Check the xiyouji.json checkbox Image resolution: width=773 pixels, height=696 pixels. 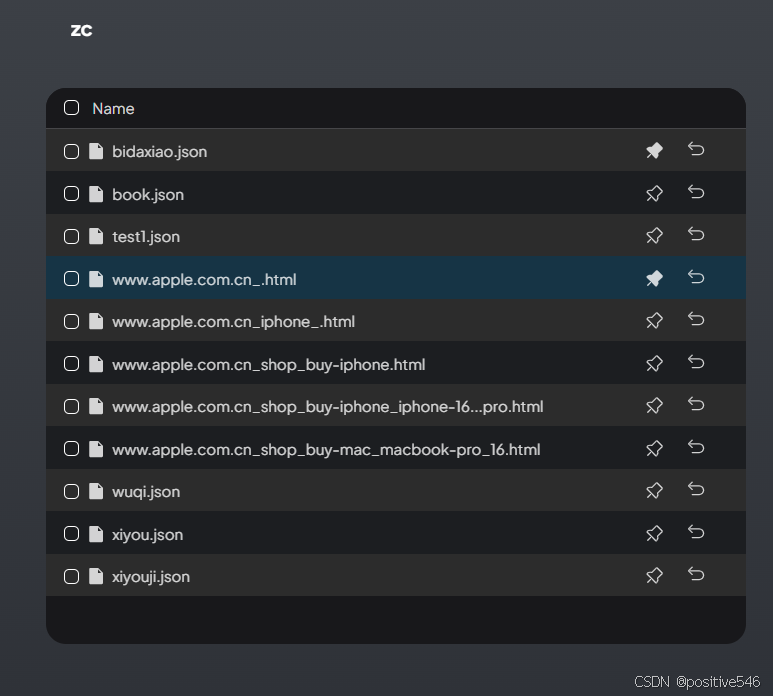coord(71,576)
